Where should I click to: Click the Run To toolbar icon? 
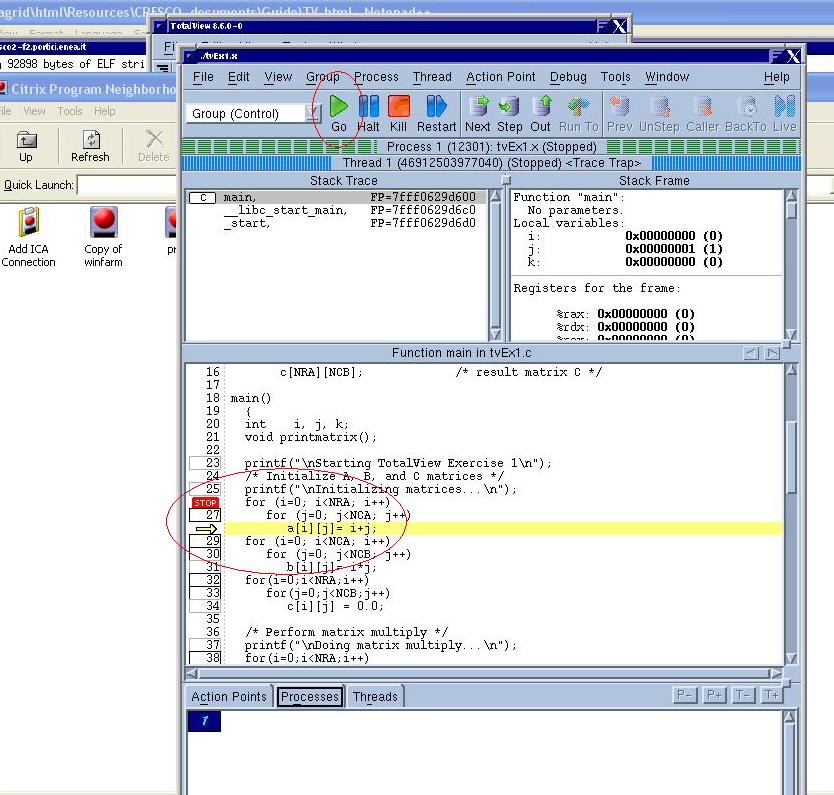(579, 113)
